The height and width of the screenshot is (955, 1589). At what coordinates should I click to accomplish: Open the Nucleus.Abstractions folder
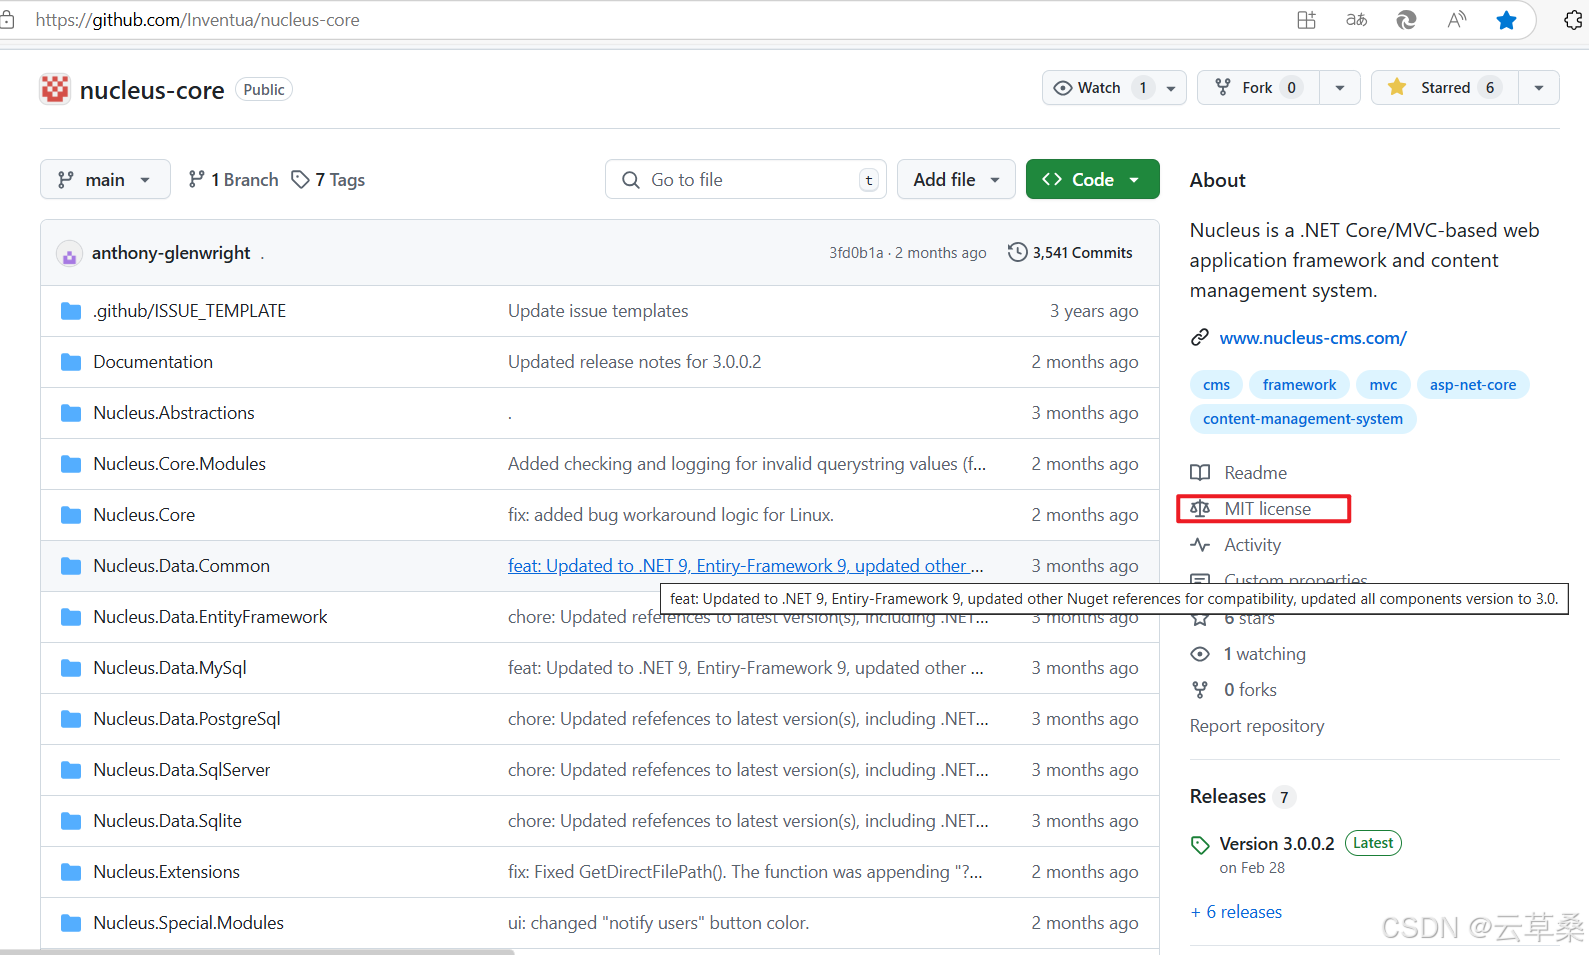[174, 413]
